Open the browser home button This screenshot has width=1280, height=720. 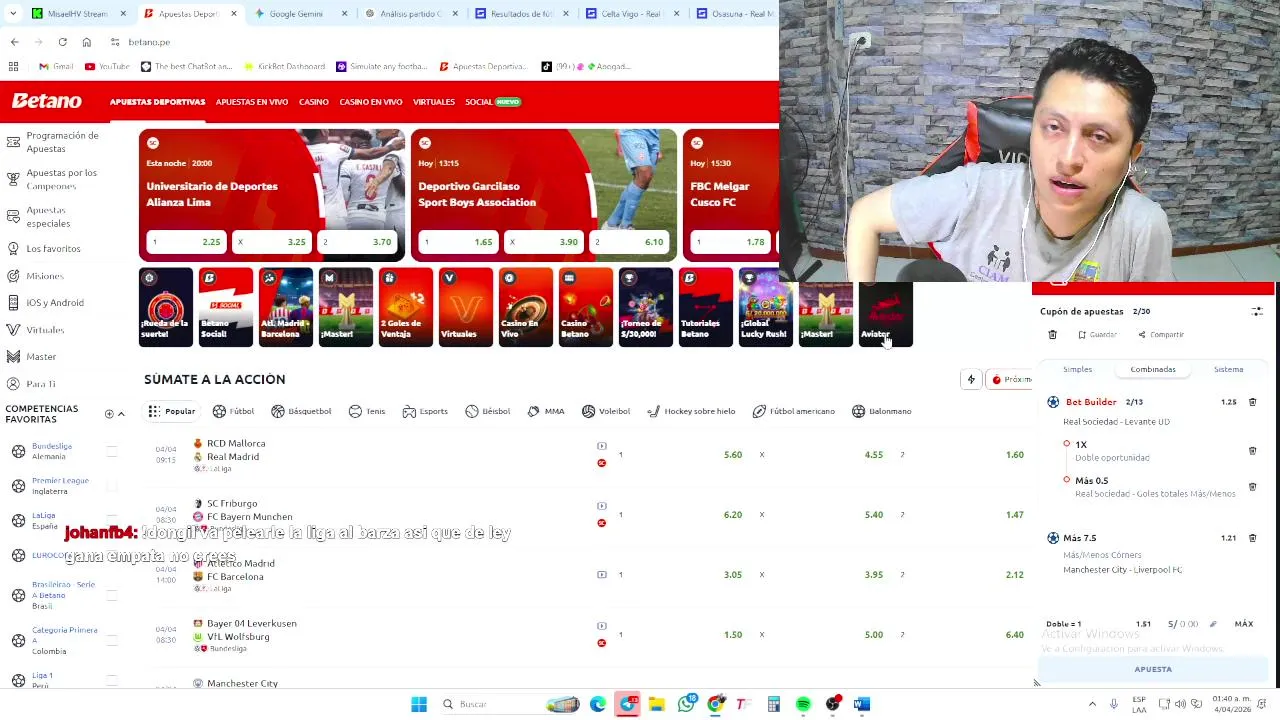coord(86,42)
